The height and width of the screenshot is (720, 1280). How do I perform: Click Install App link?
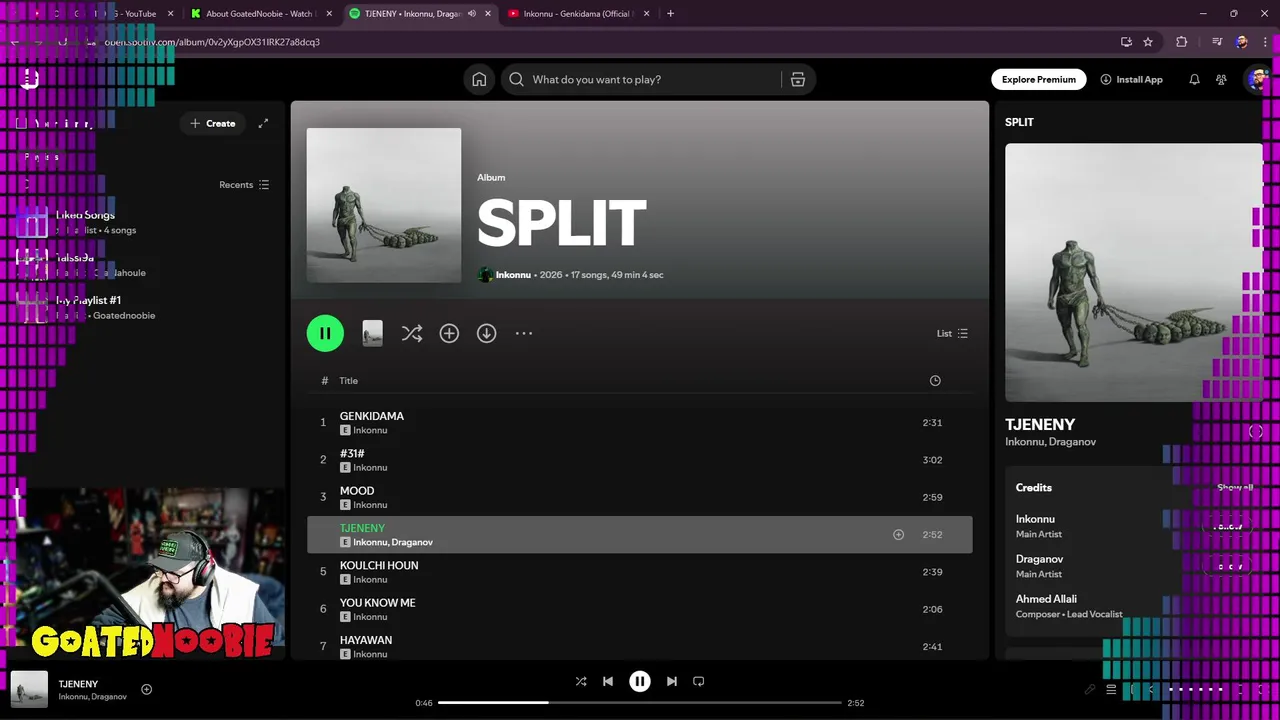[x=1131, y=79]
